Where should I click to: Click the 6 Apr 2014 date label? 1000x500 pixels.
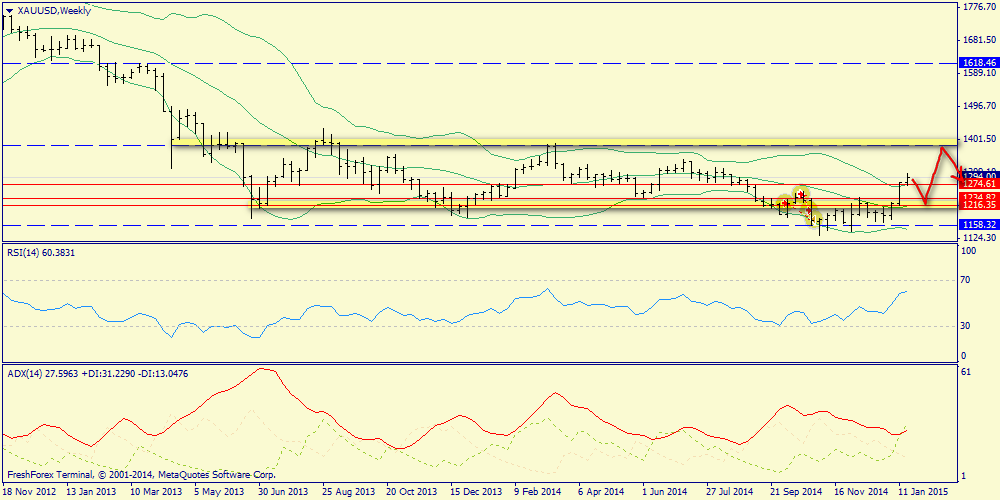[600, 492]
